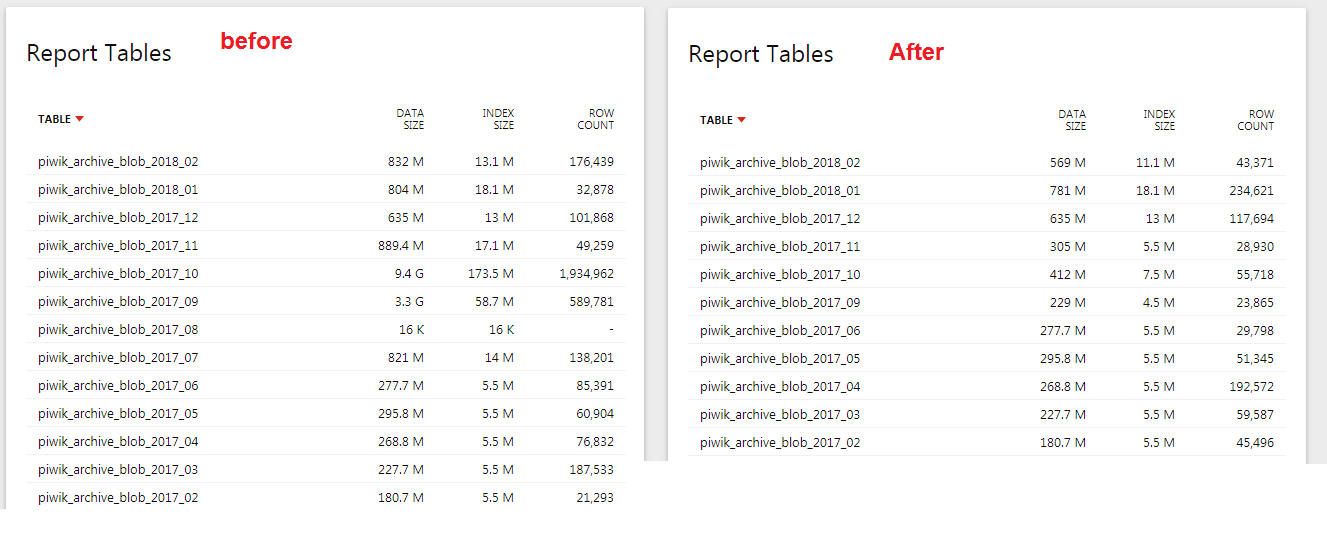Click the '14 M' index size cell

coord(499,357)
